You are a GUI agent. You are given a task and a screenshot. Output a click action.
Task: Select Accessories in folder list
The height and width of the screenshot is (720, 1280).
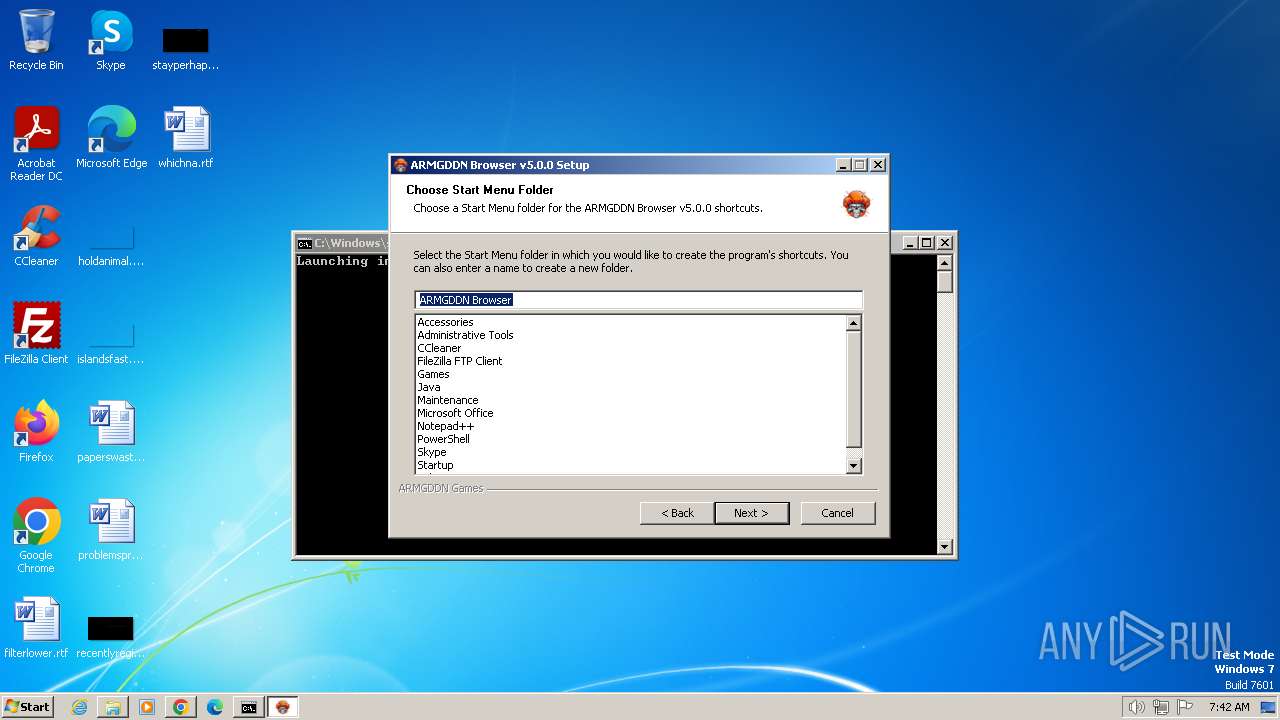445,322
